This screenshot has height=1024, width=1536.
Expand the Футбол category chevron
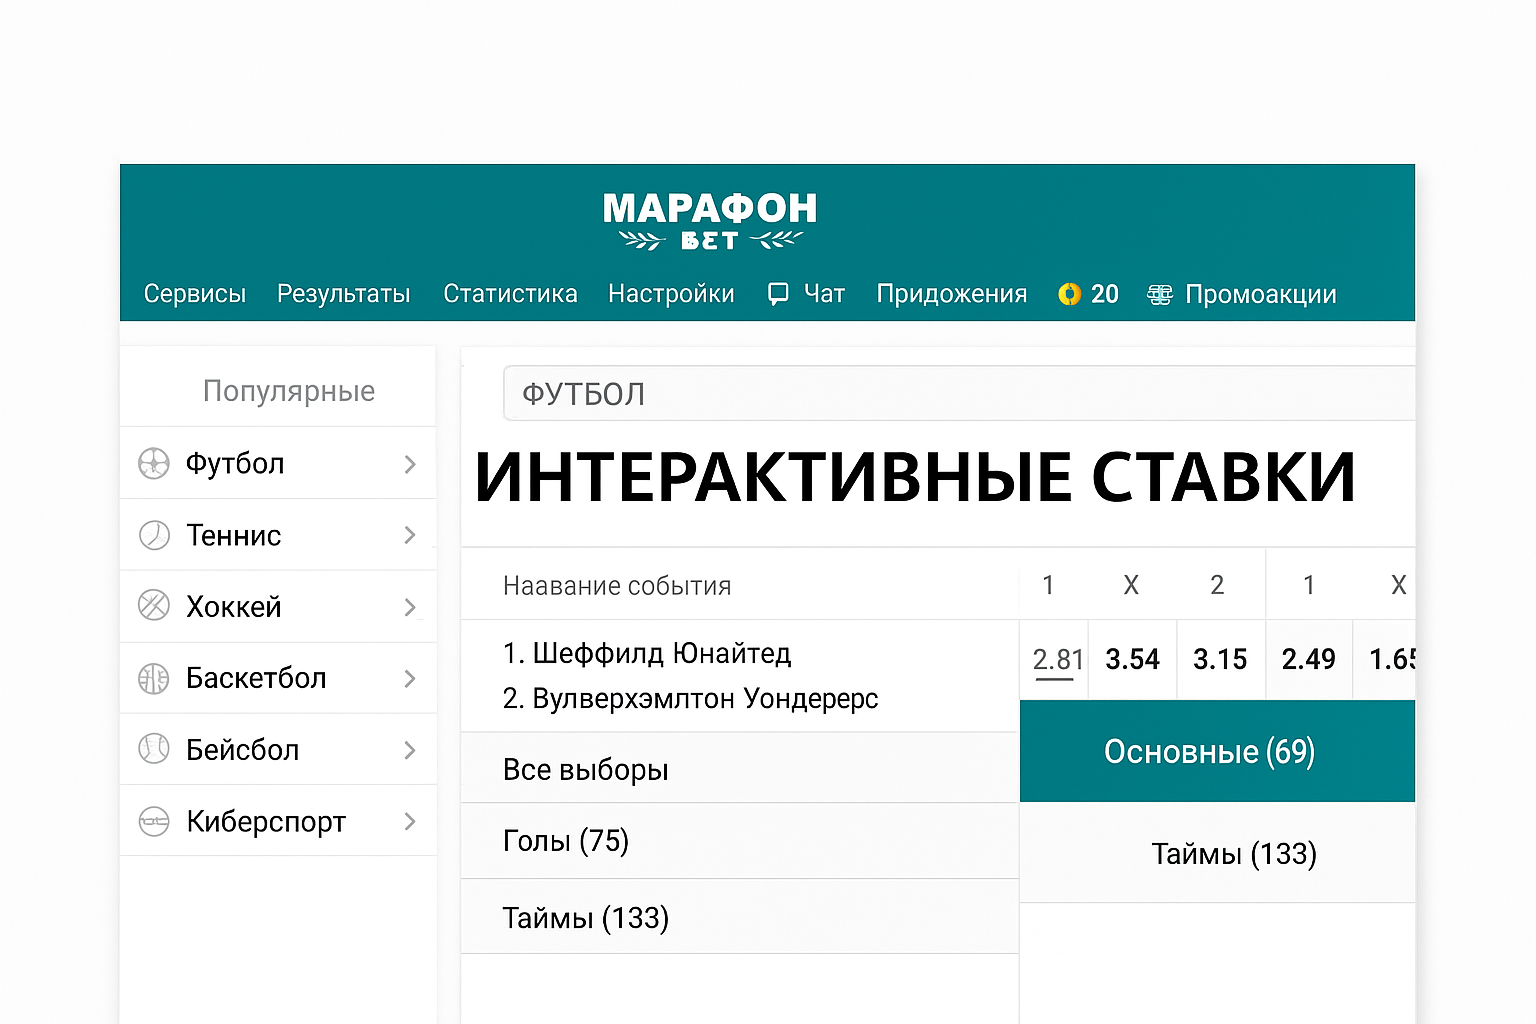tap(409, 464)
